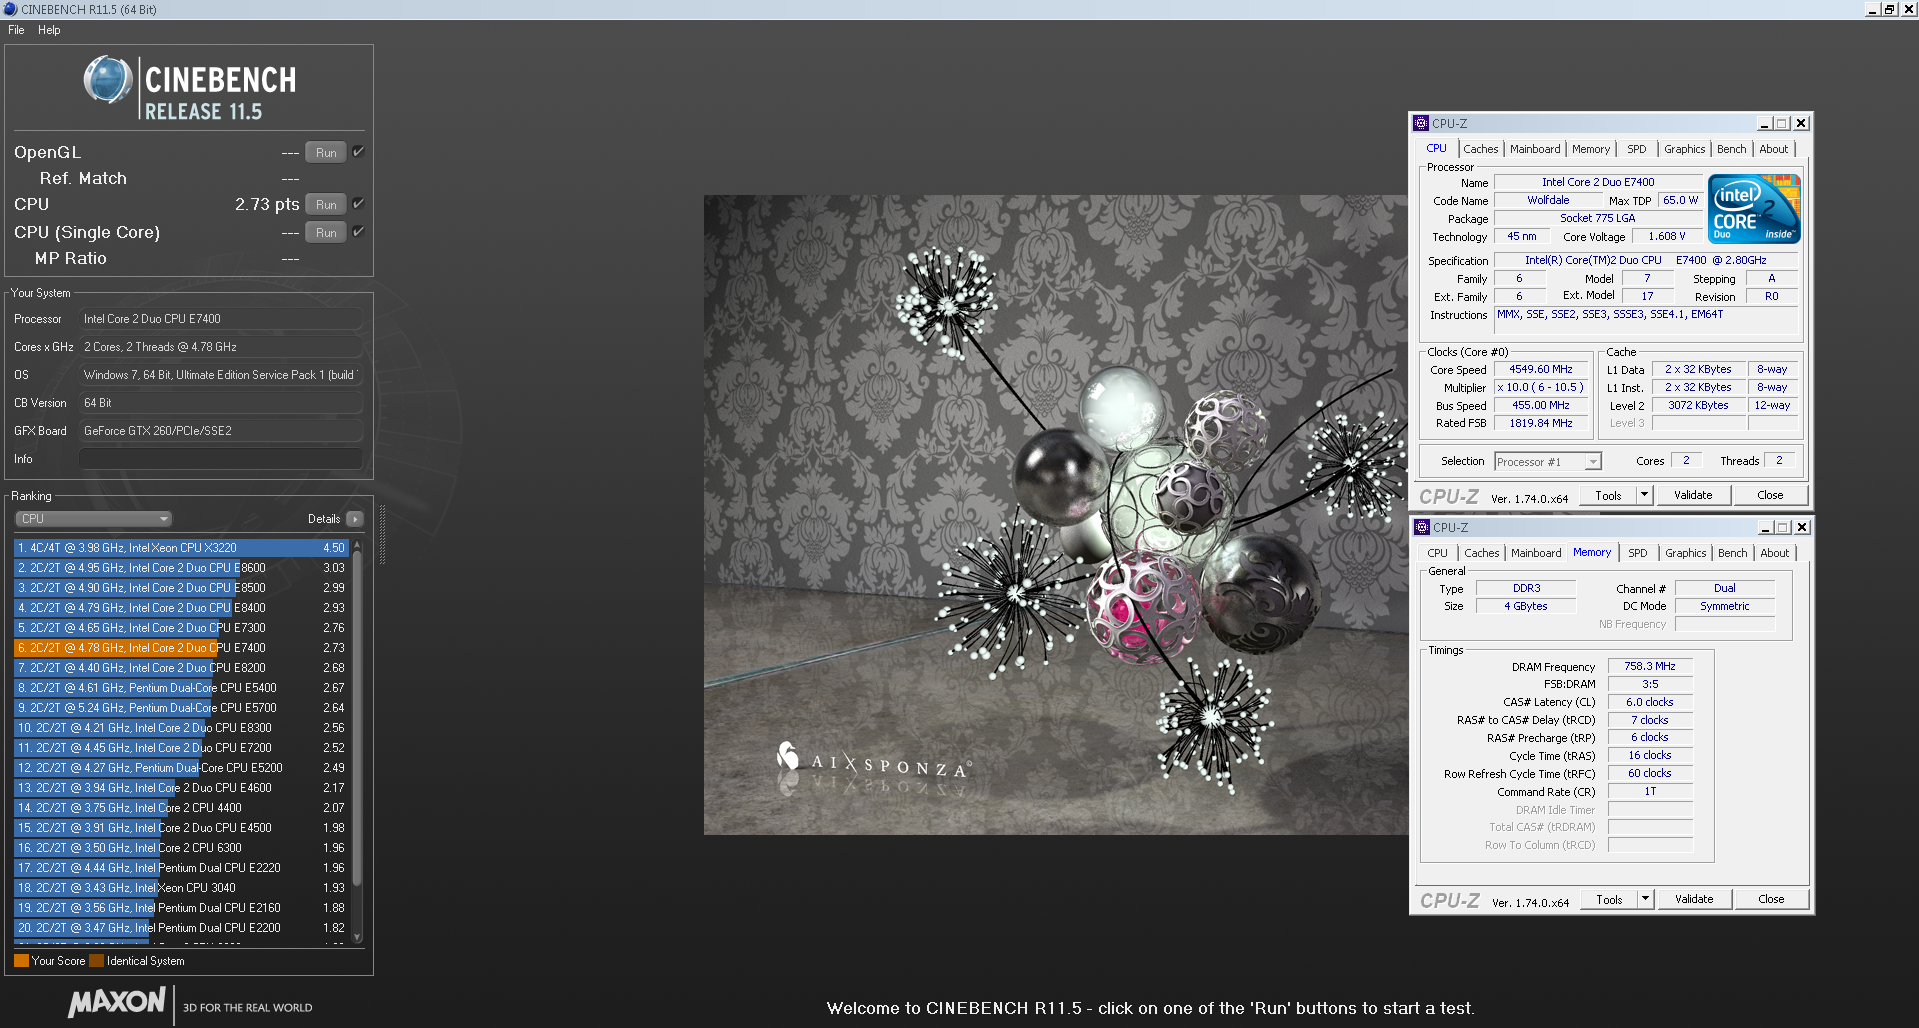Click the panel resize grip beside ranking list
The image size is (1919, 1028).
click(382, 535)
